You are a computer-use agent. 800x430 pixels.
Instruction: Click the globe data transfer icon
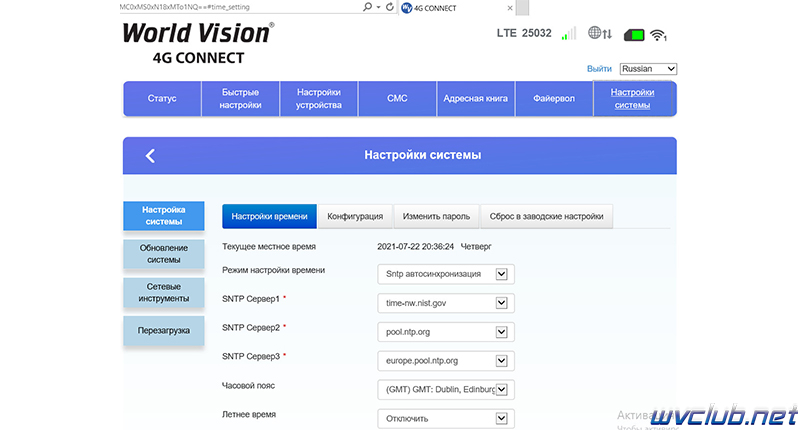tap(599, 34)
